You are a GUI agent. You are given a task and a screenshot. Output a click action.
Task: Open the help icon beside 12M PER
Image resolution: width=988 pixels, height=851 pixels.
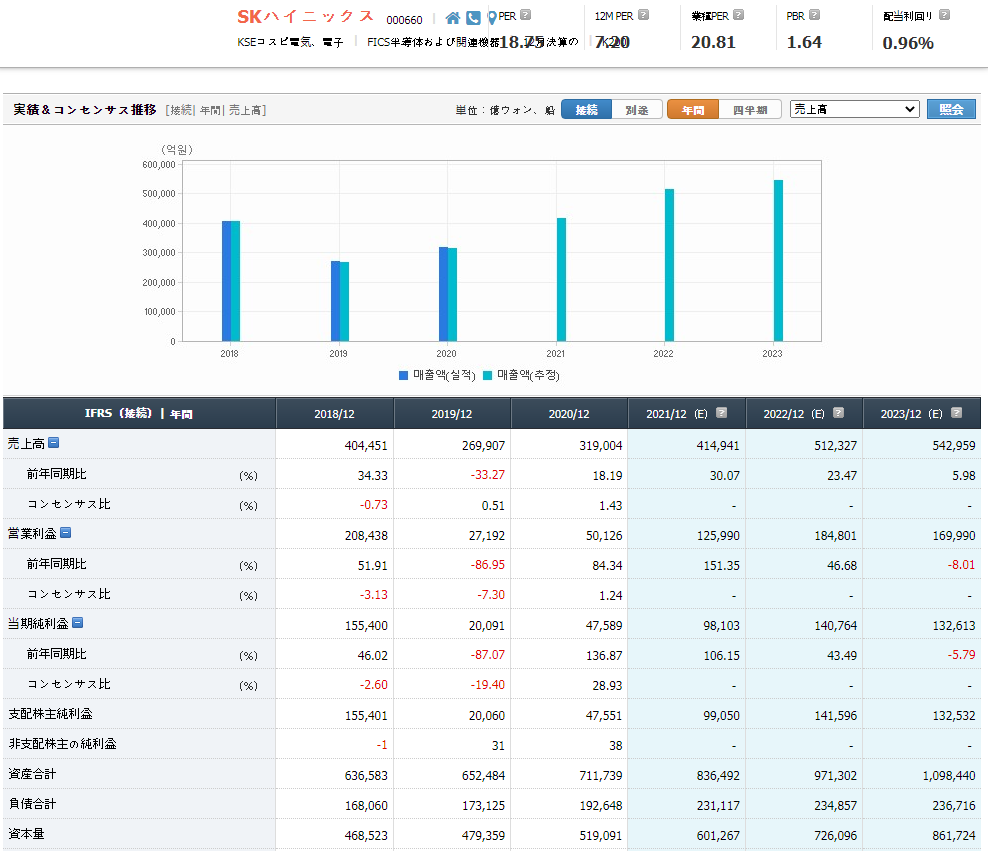pyautogui.click(x=643, y=15)
